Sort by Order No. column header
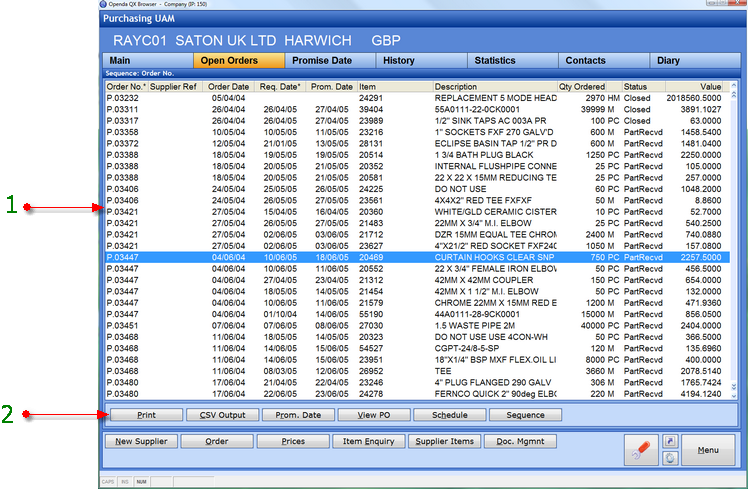 pos(126,87)
